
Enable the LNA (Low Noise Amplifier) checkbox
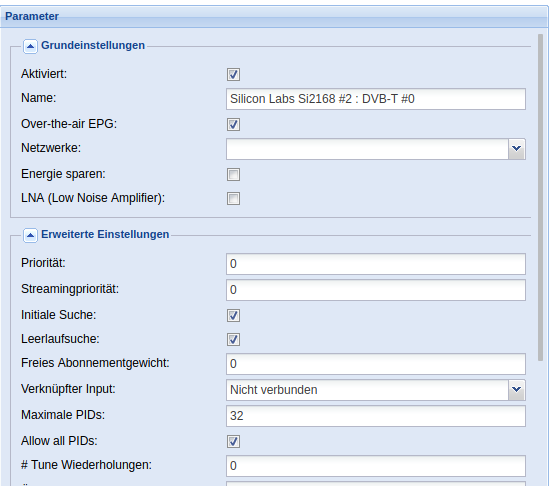pyautogui.click(x=233, y=199)
